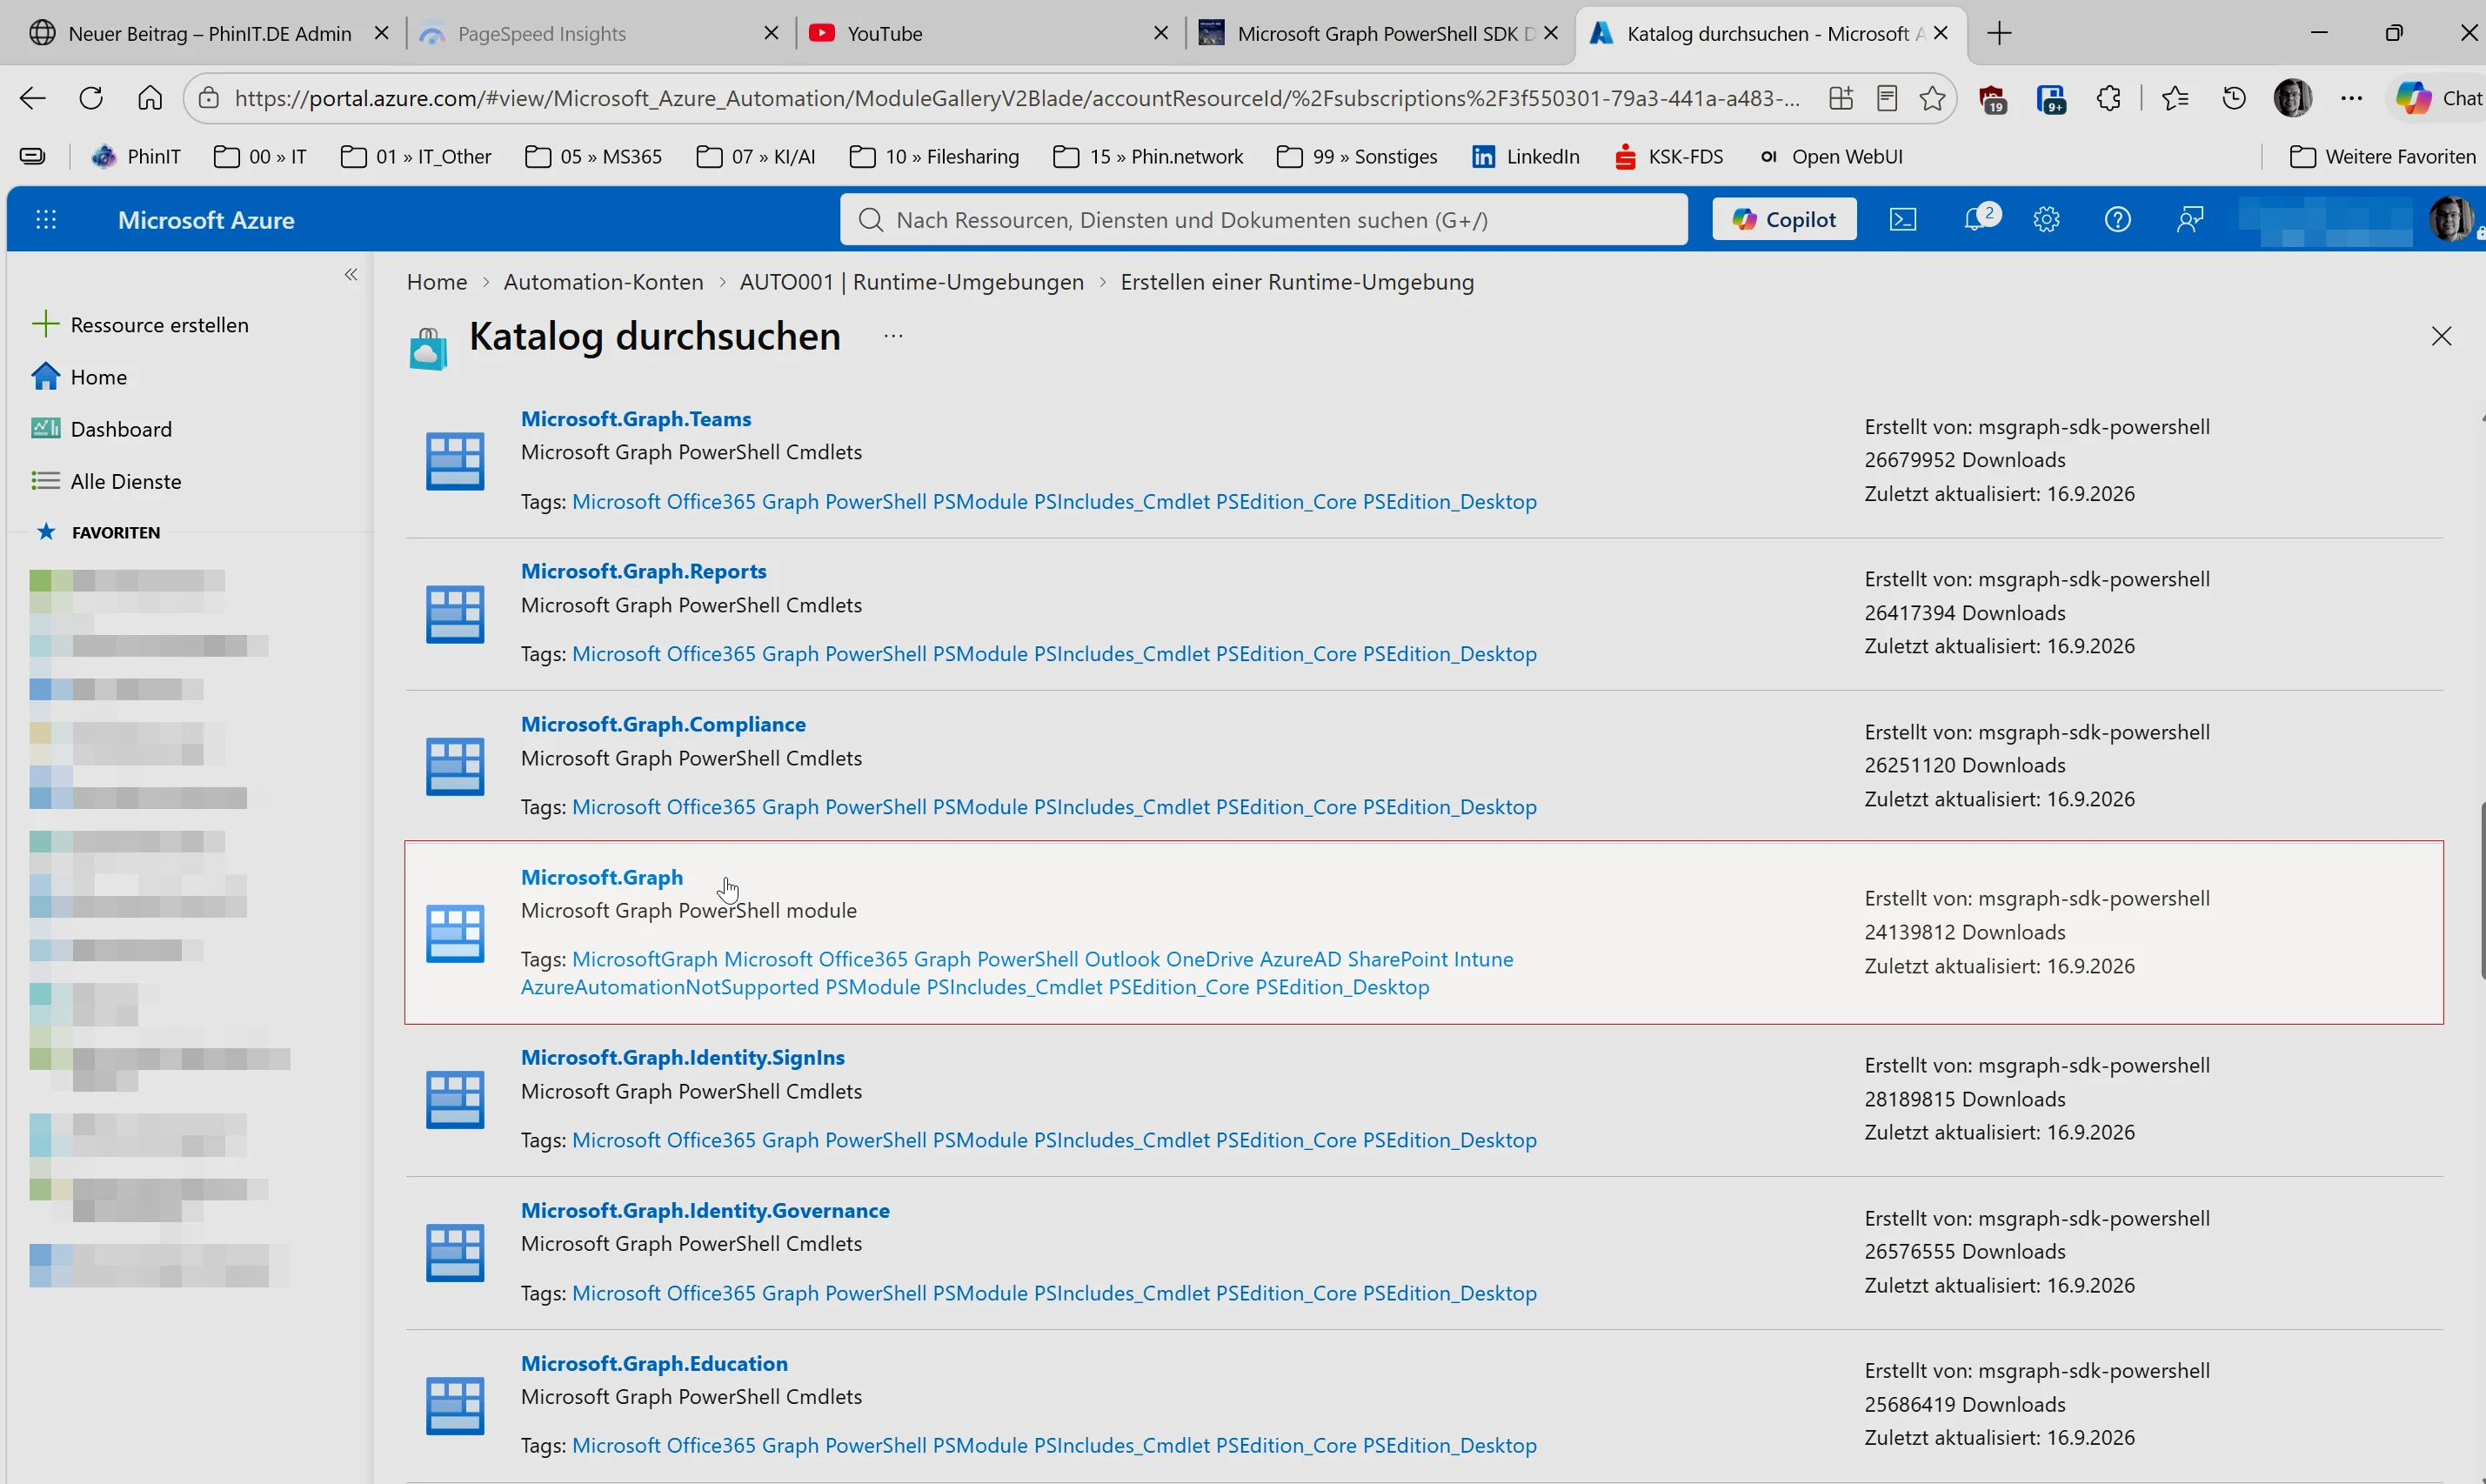Open portal settings gear
The width and height of the screenshot is (2486, 1484).
pyautogui.click(x=2046, y=219)
